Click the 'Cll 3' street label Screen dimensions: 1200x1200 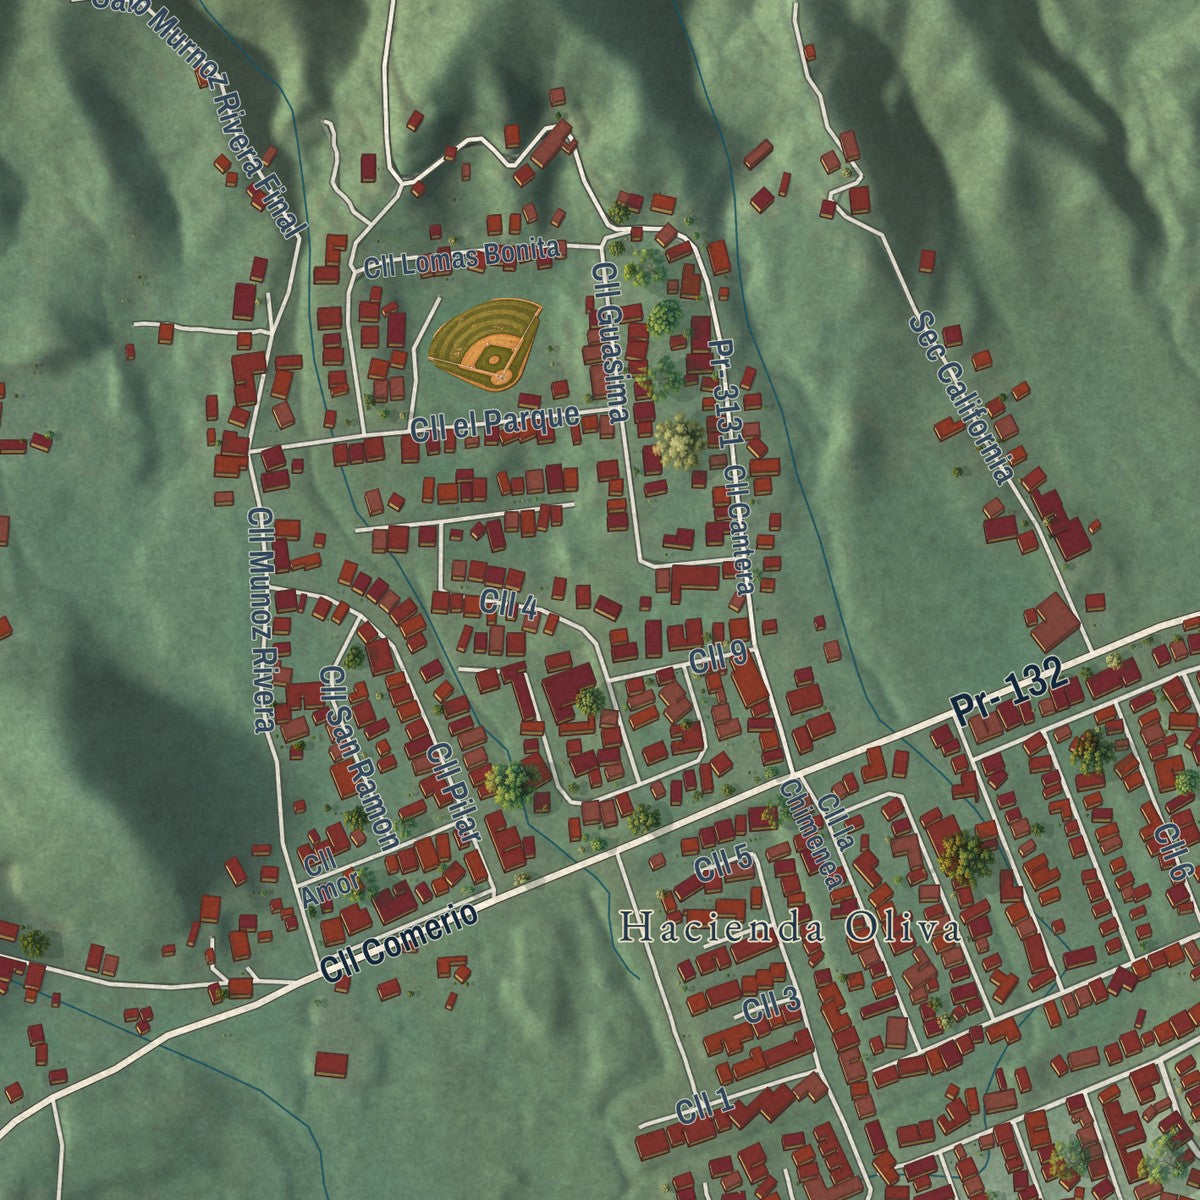pyautogui.click(x=771, y=1005)
